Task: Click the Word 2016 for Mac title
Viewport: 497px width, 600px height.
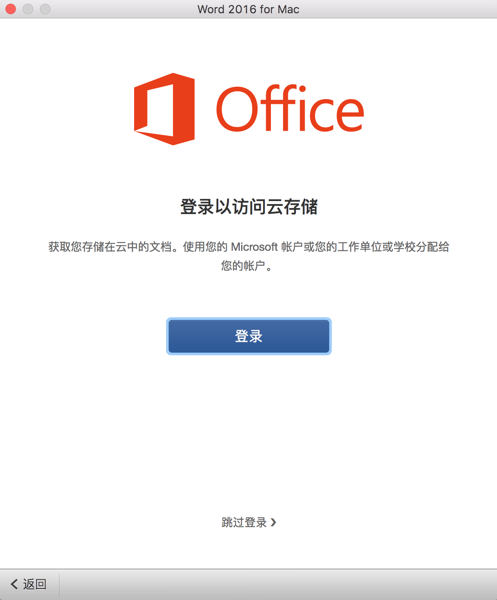Action: coord(248,9)
